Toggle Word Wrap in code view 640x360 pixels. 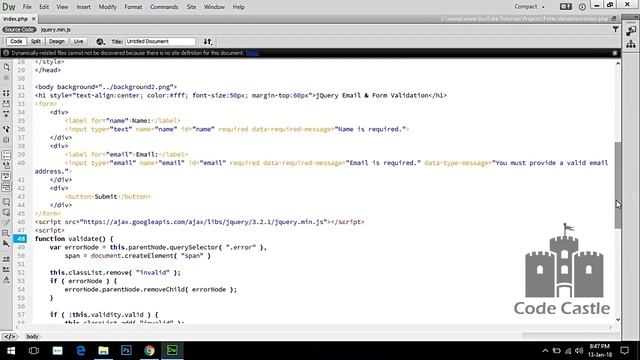[6, 176]
